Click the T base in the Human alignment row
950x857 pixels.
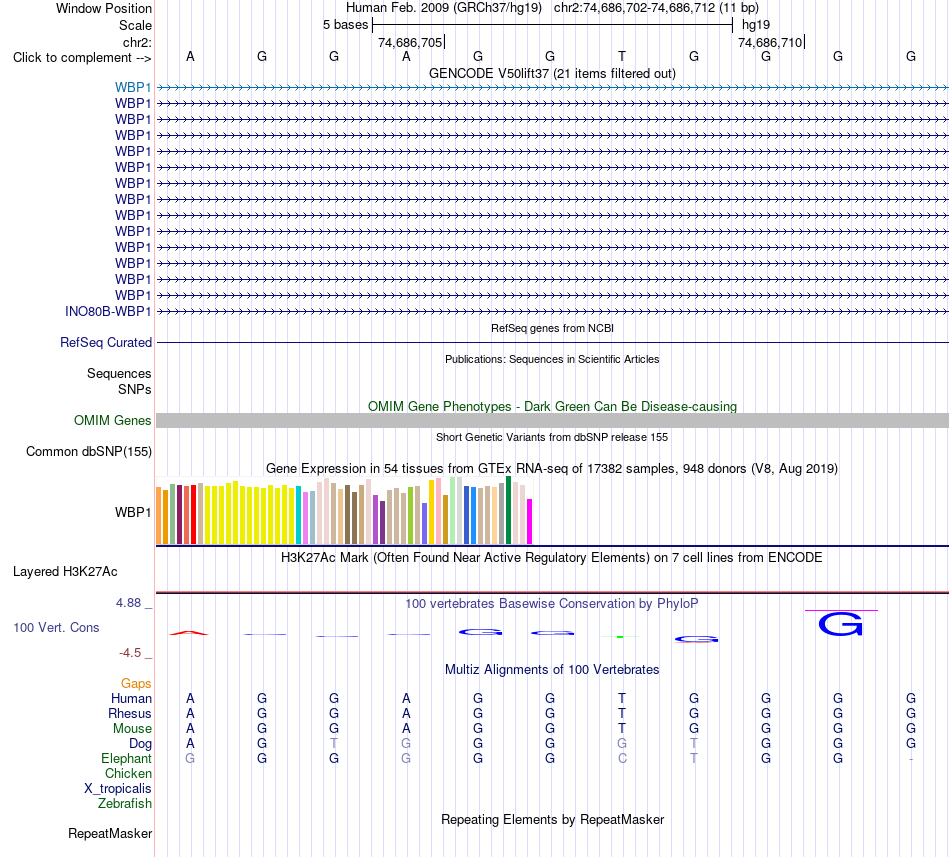(622, 698)
